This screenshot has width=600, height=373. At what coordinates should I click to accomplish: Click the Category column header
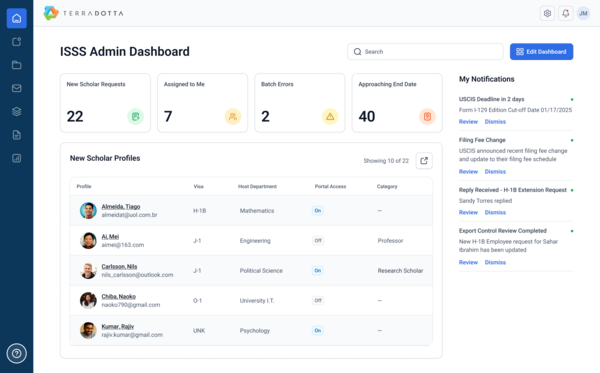tap(387, 186)
